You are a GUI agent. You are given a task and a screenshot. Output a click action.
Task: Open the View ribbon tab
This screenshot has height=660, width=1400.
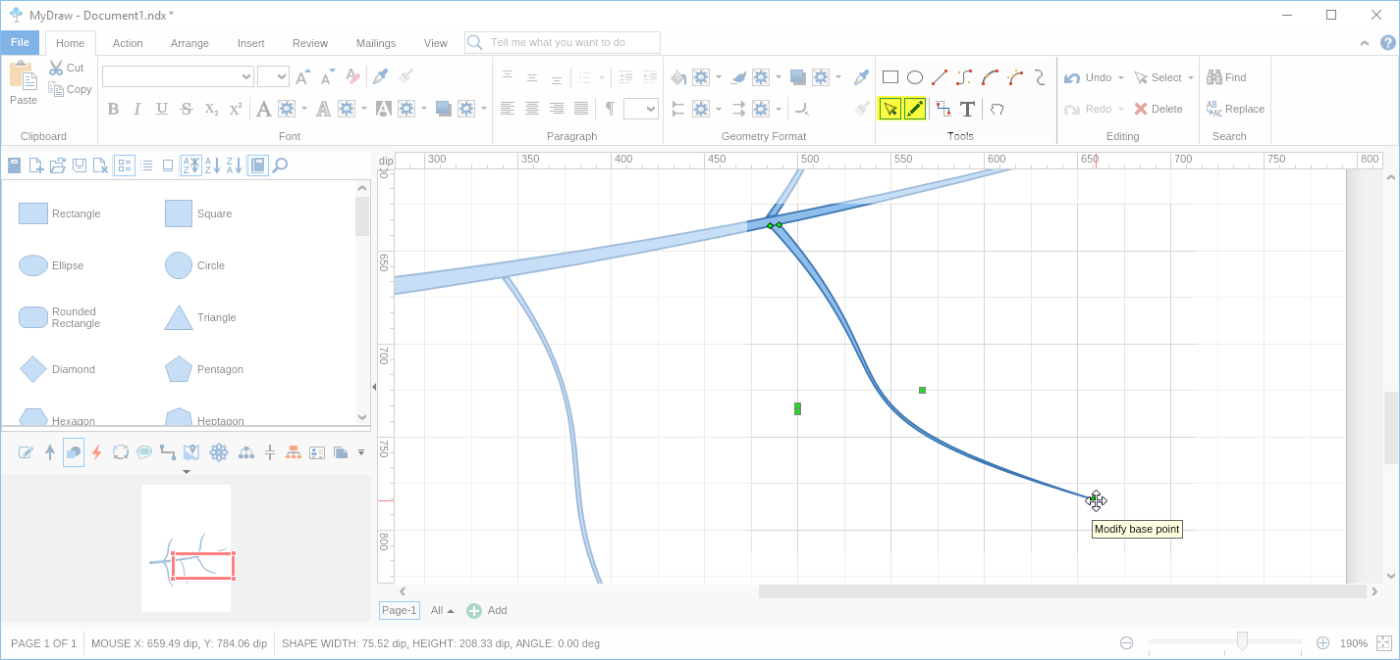click(436, 43)
